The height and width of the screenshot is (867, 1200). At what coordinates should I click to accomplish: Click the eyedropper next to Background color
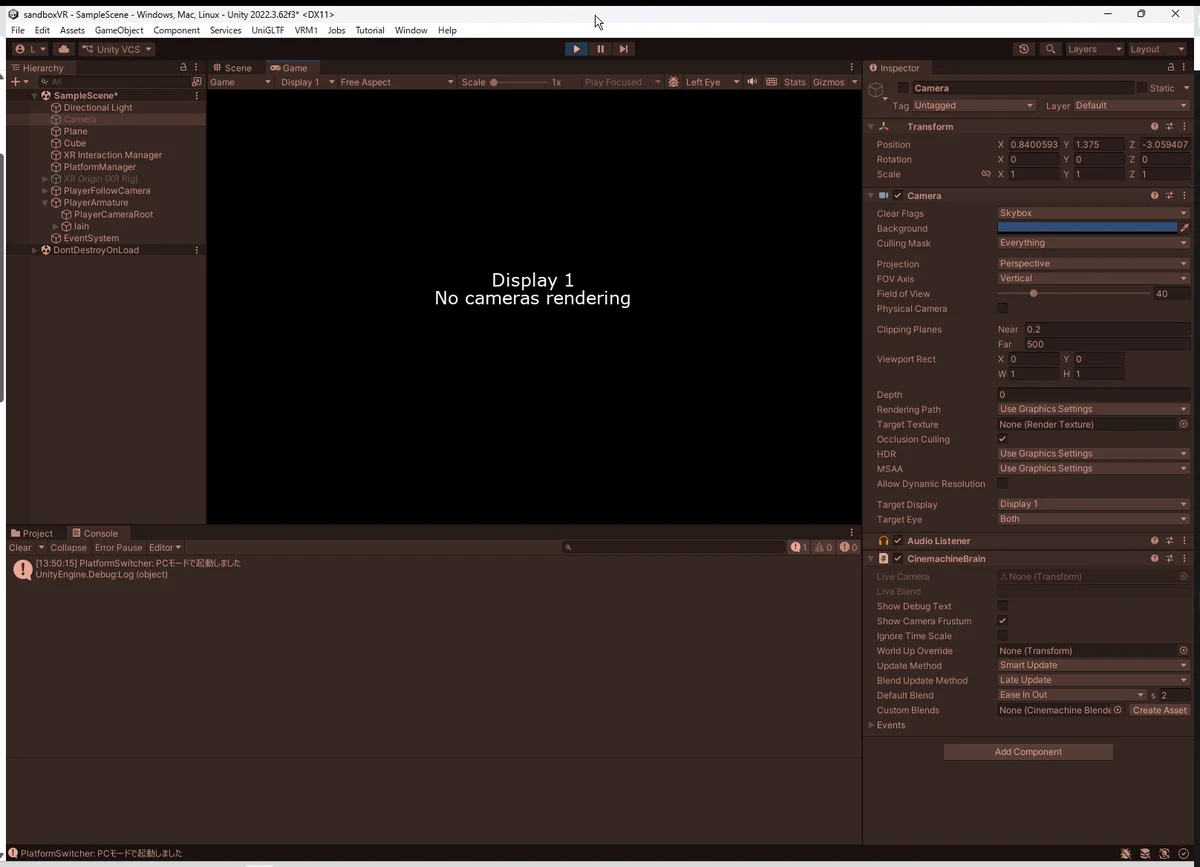tap(1185, 228)
